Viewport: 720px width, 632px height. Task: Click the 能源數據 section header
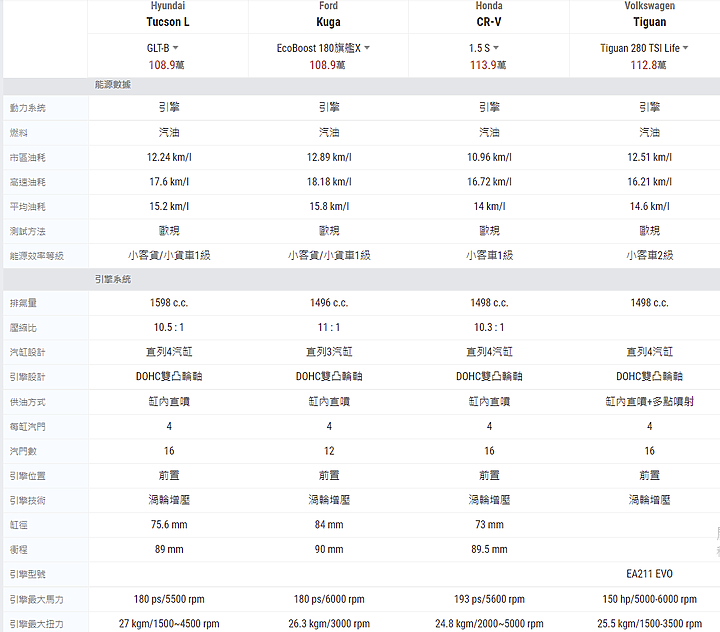[113, 85]
